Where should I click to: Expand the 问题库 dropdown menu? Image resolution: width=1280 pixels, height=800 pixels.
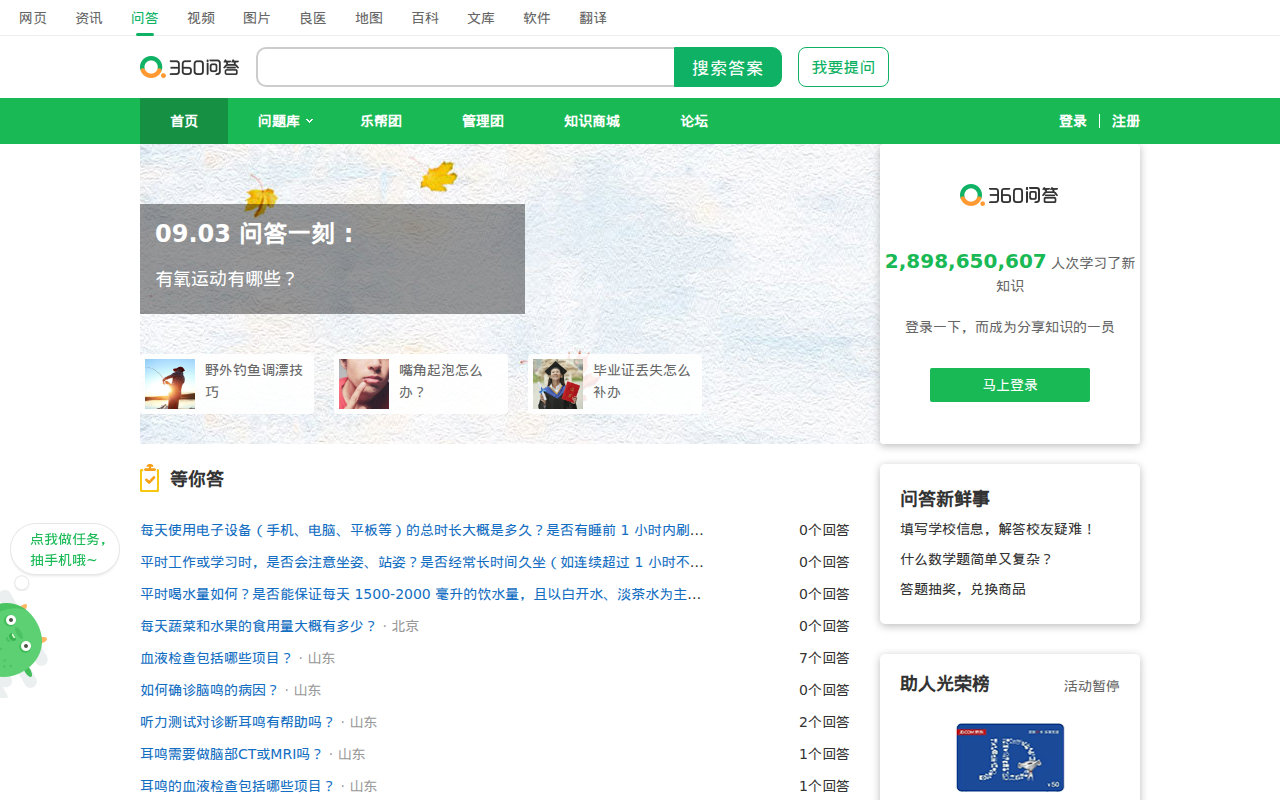coord(285,121)
